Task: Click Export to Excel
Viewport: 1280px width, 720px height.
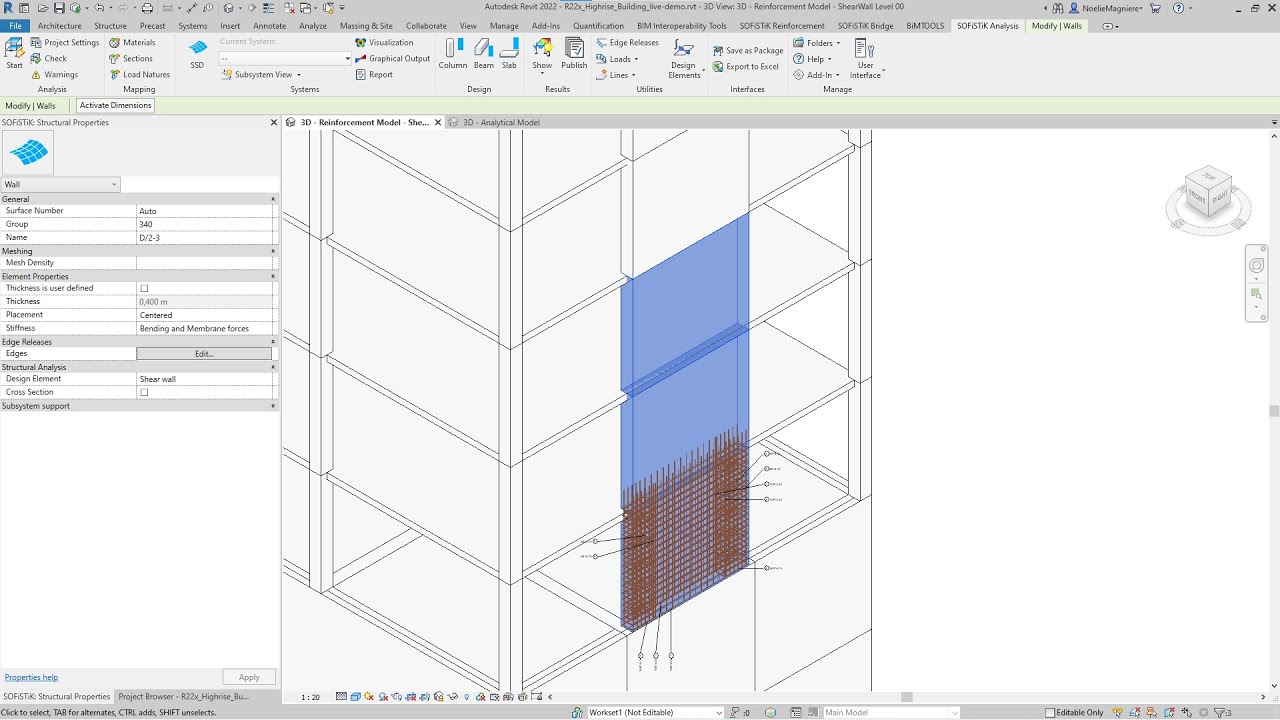Action: coord(746,67)
